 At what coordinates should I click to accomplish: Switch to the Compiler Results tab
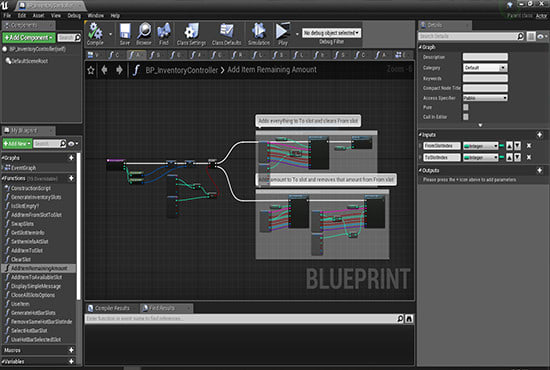click(x=112, y=308)
